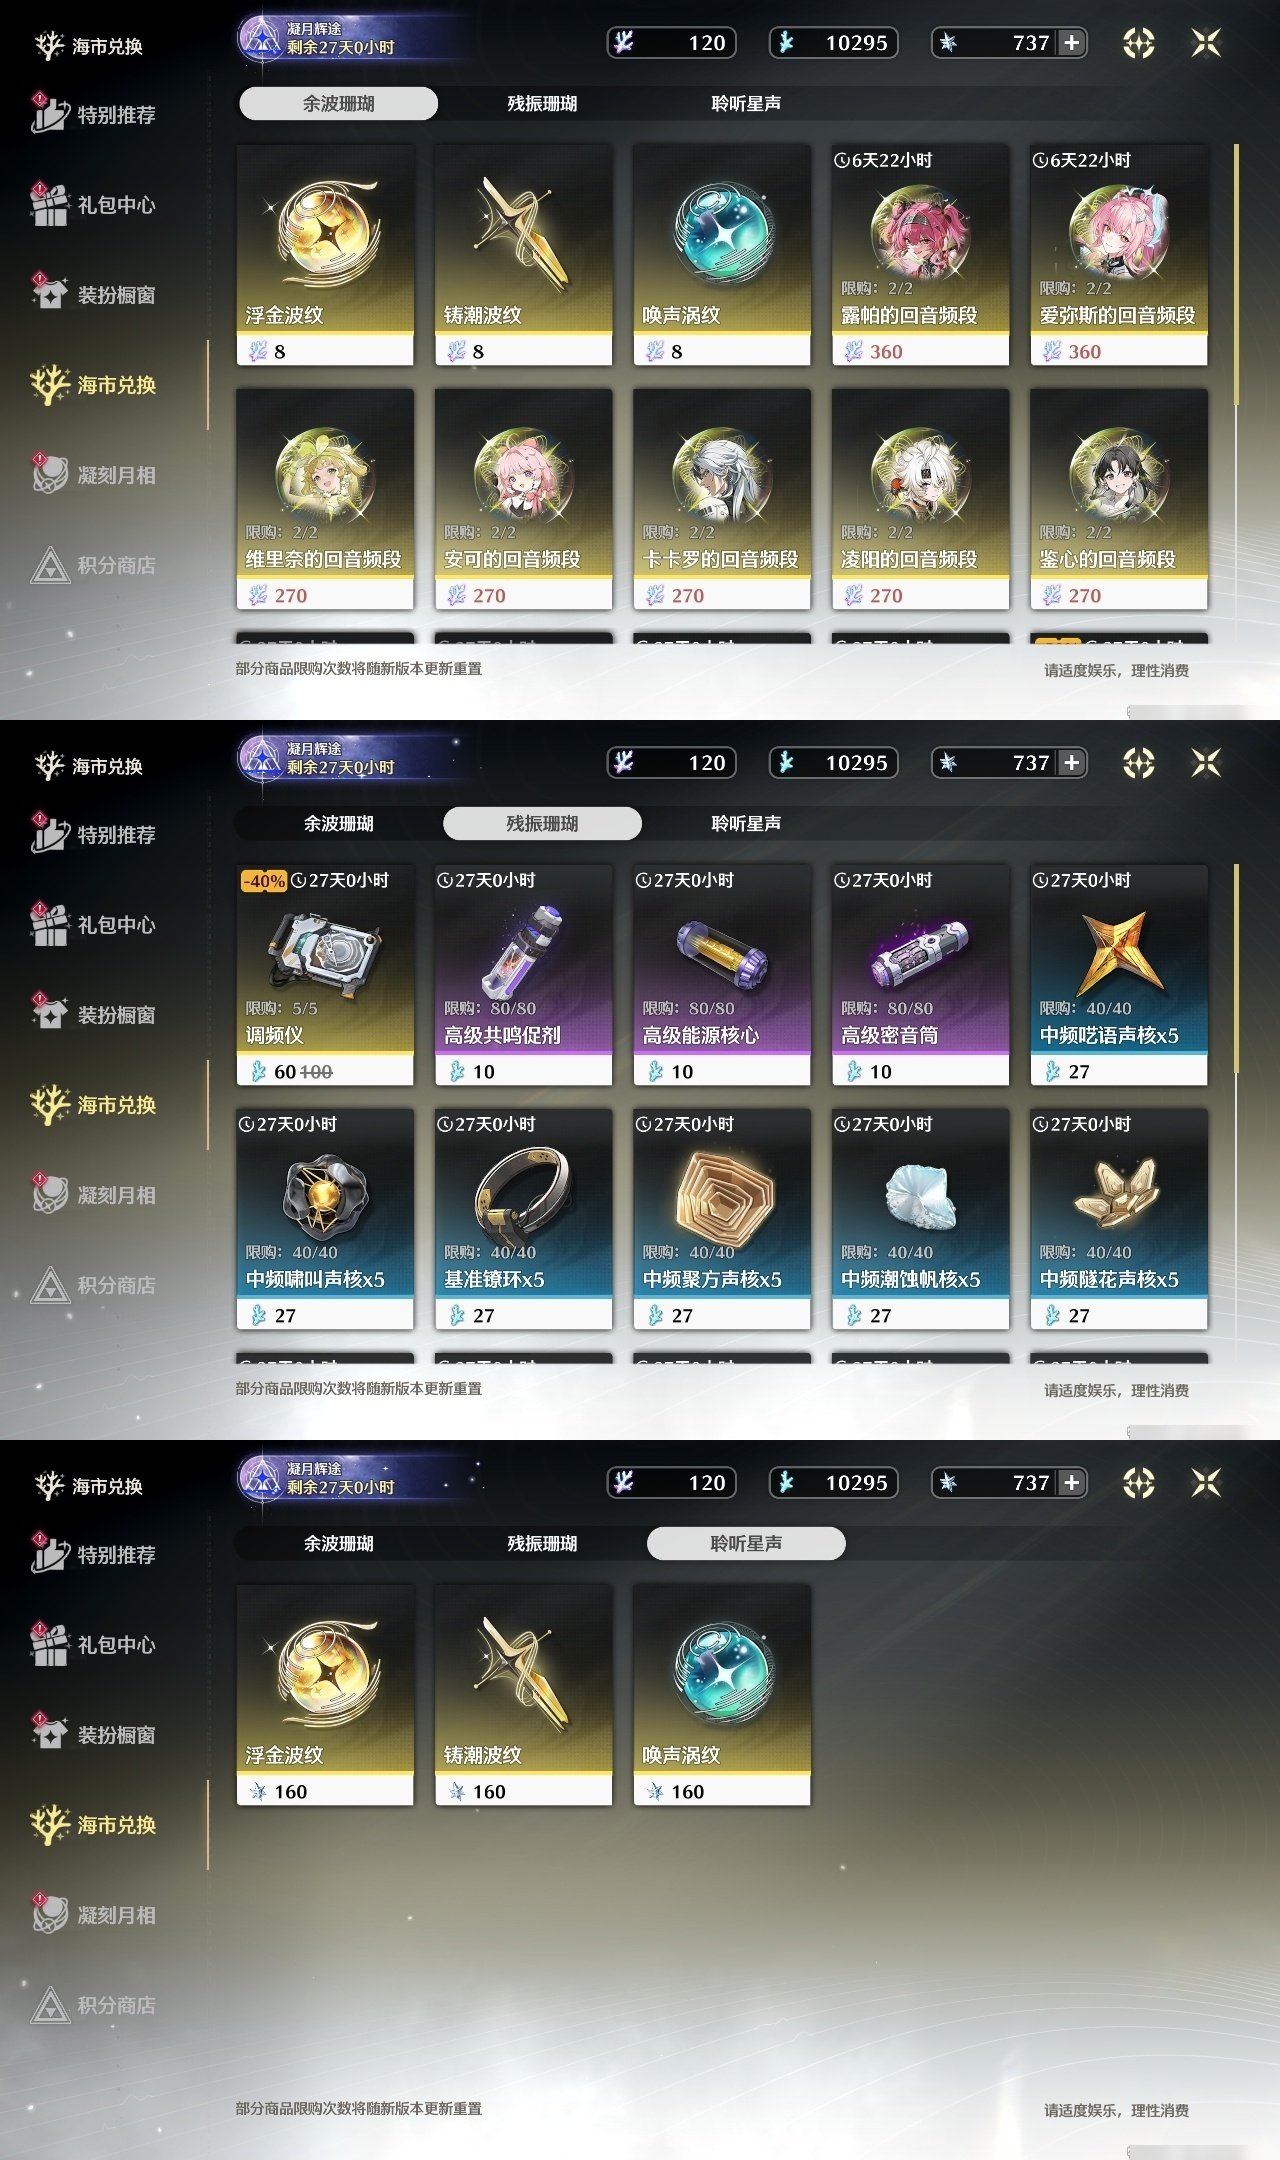Screen dimensions: 1280x2160
Task: Select 露帕的回音频段 item costing 360
Action: click(x=920, y=255)
